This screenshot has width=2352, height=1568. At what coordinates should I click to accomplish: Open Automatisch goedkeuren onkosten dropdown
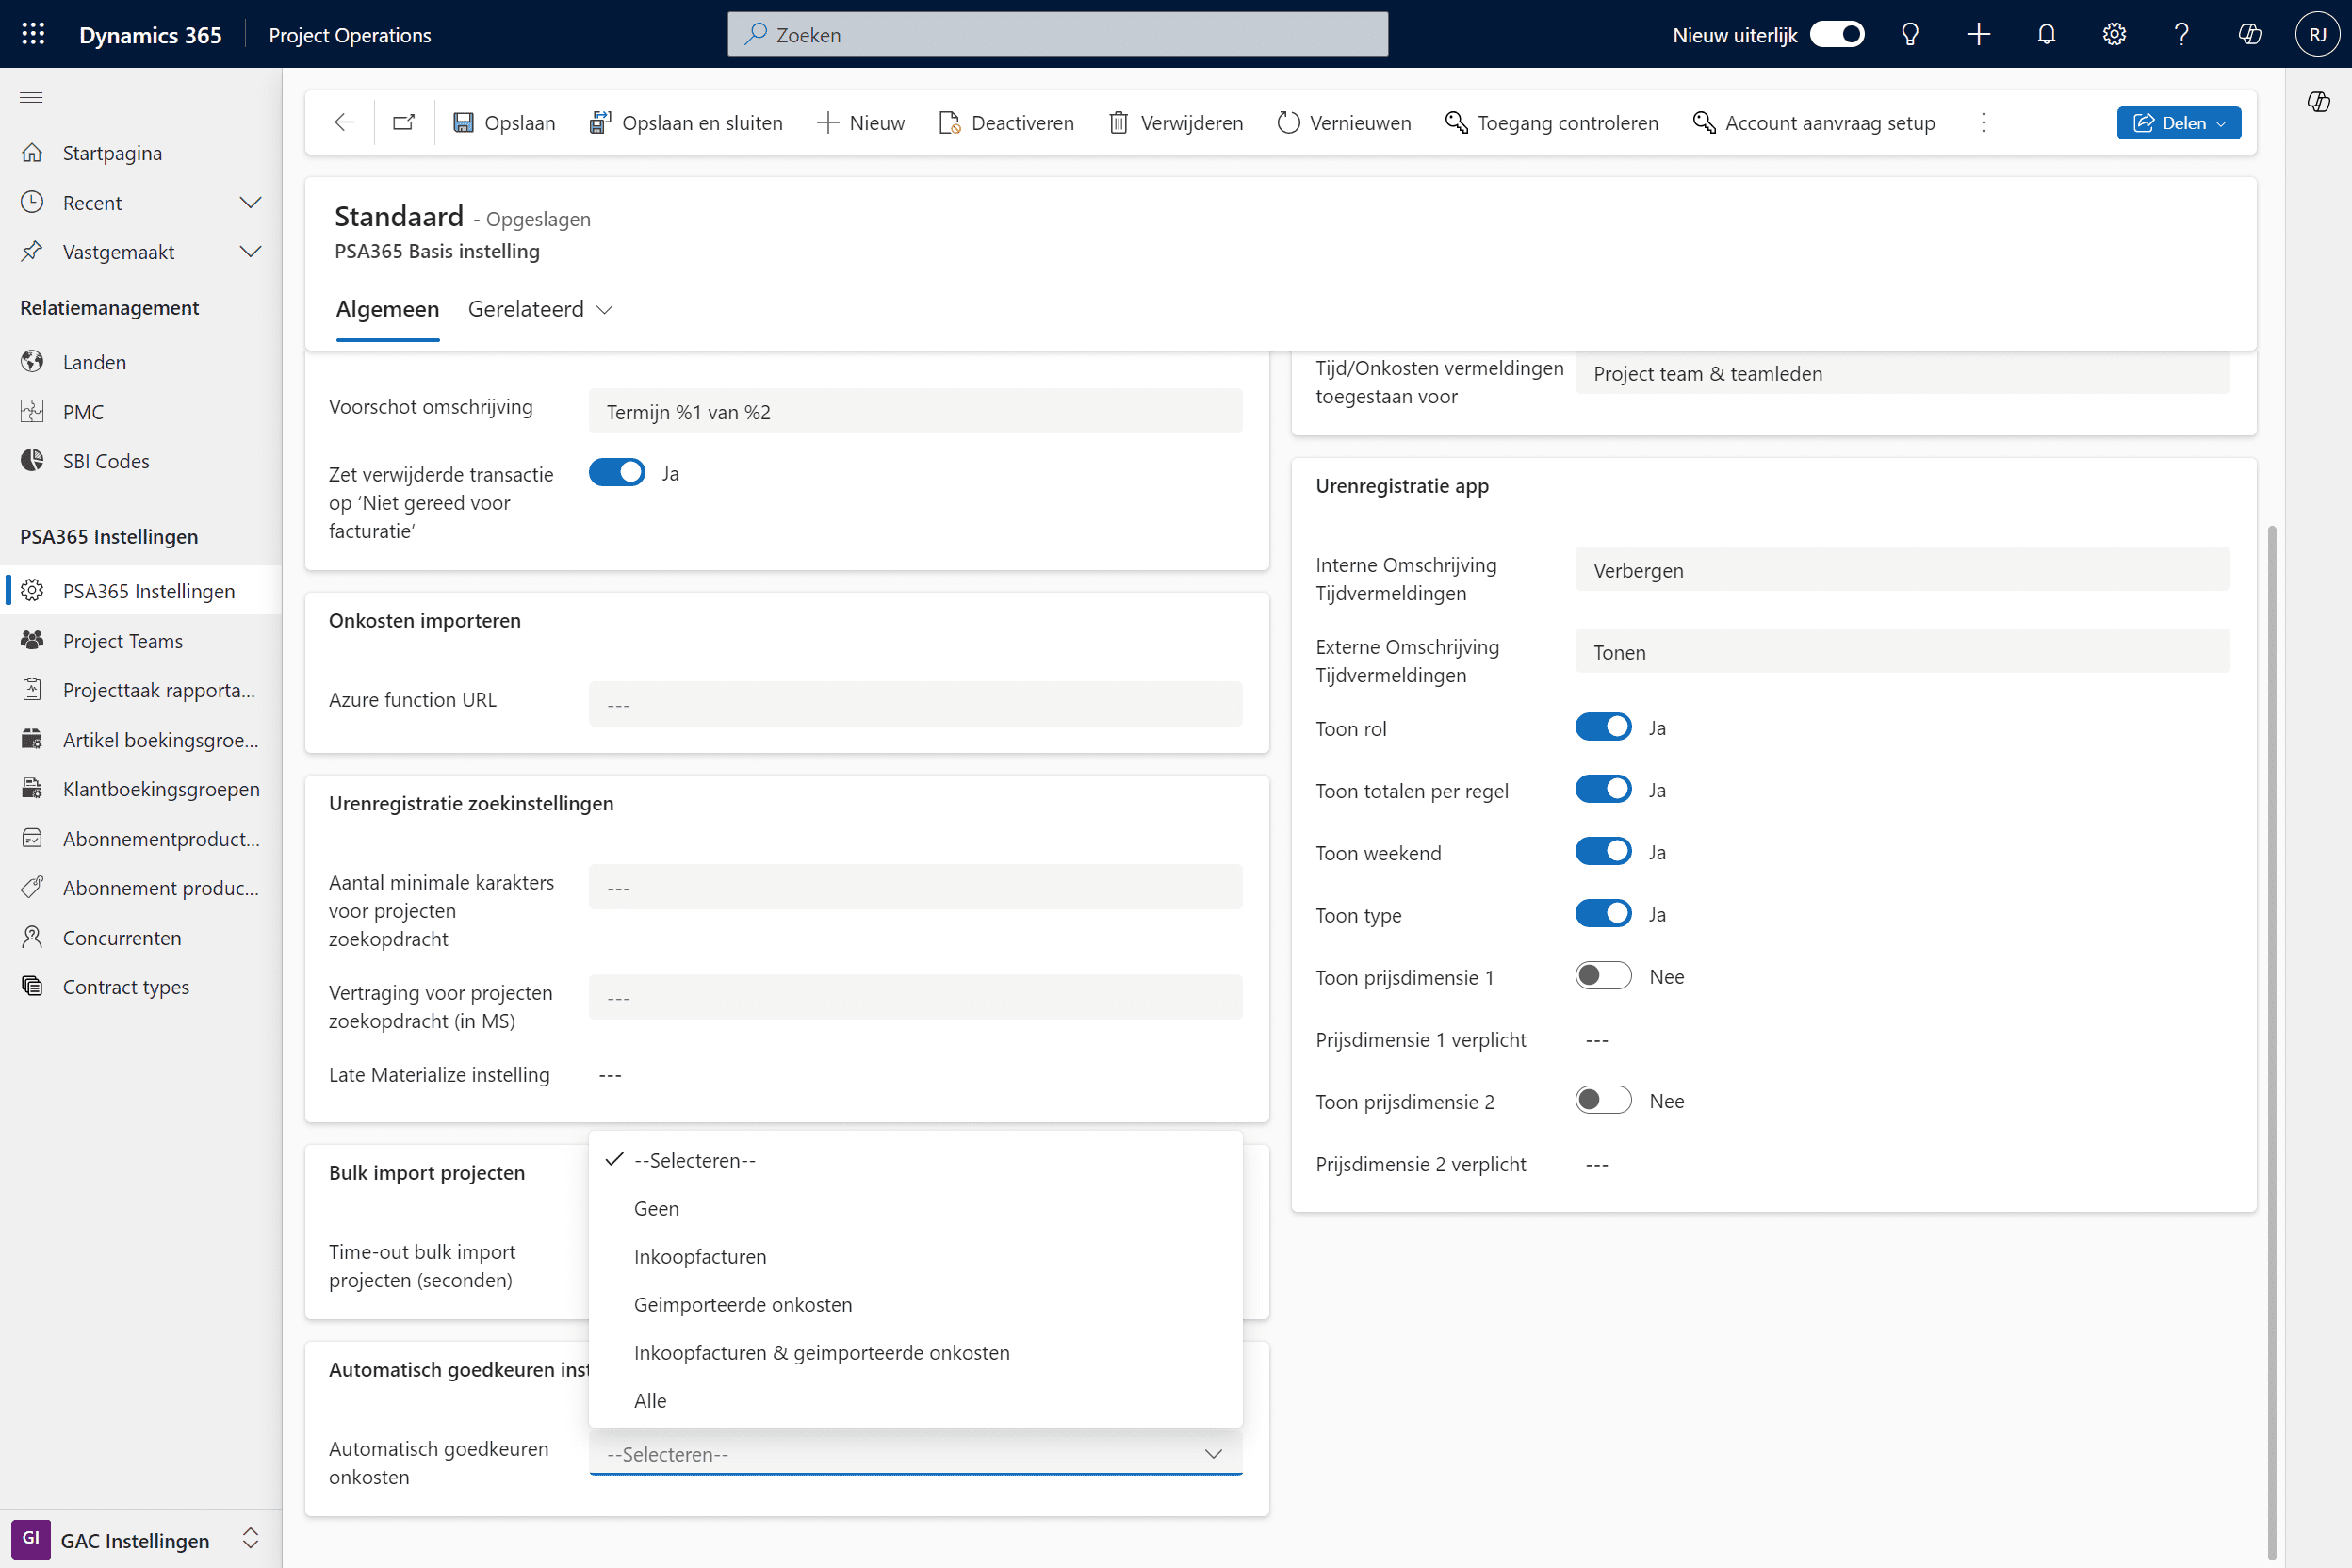915,1454
